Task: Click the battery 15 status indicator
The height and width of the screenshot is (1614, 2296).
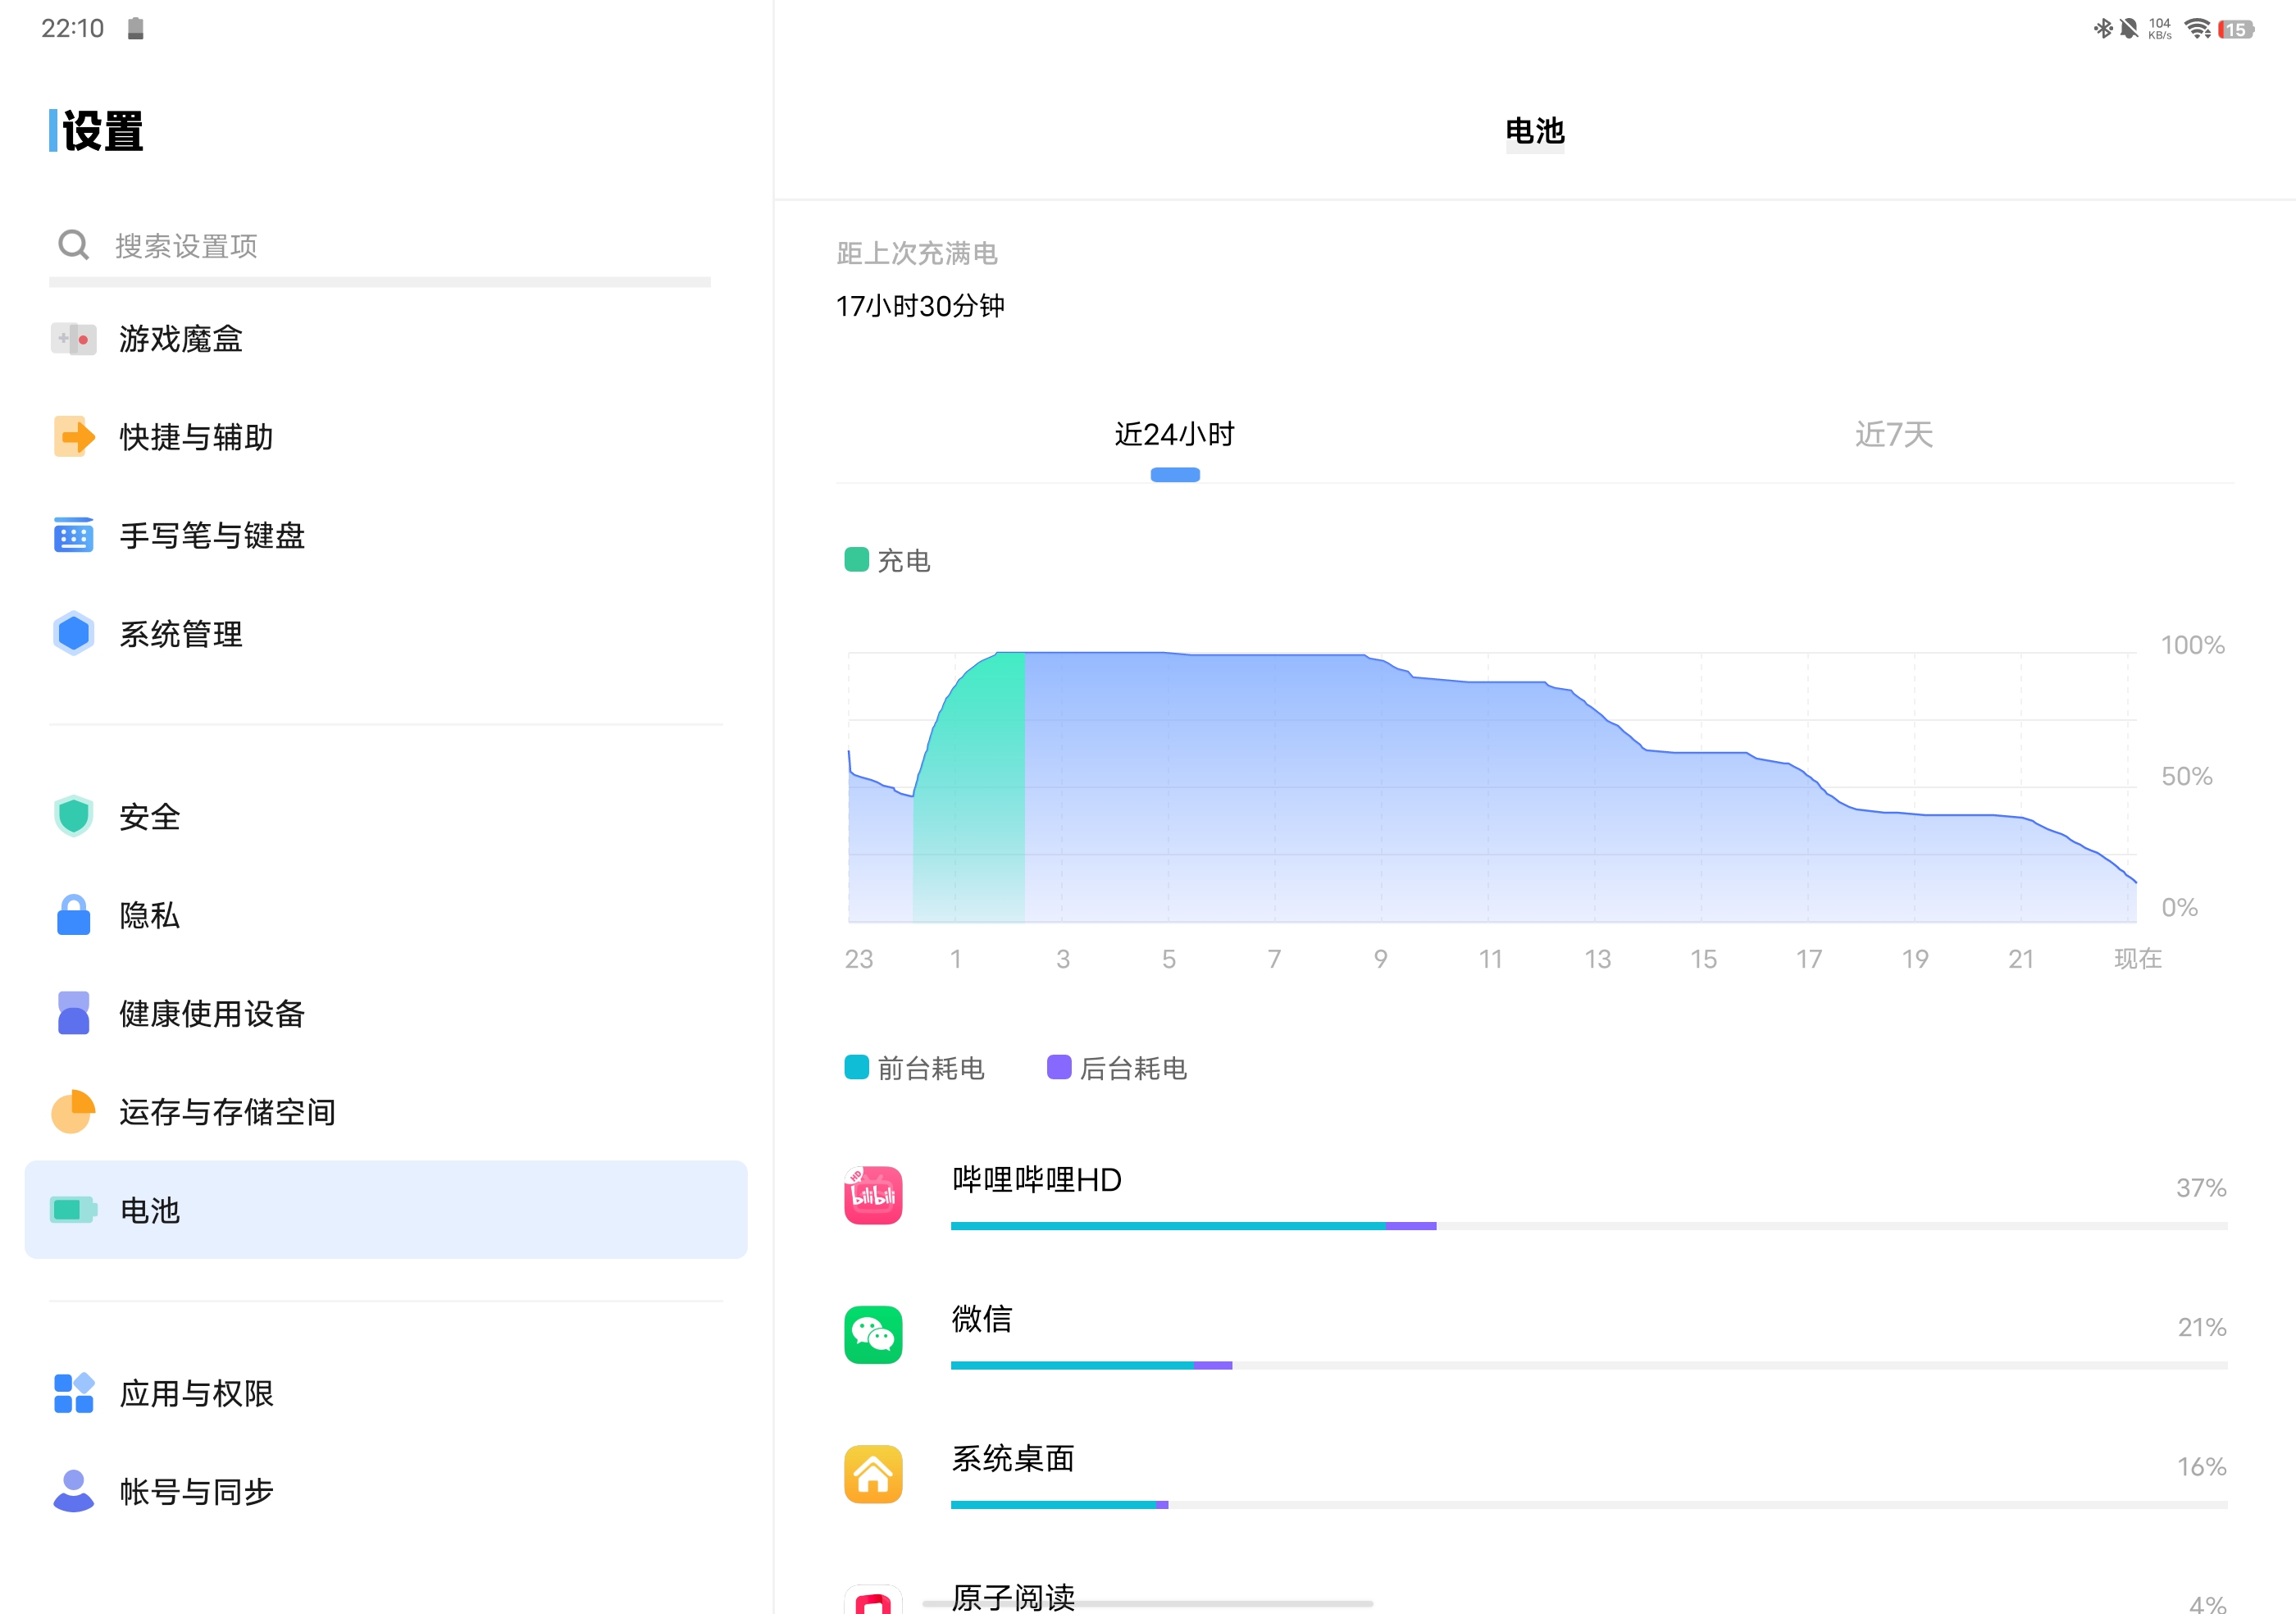Action: [x=2236, y=29]
